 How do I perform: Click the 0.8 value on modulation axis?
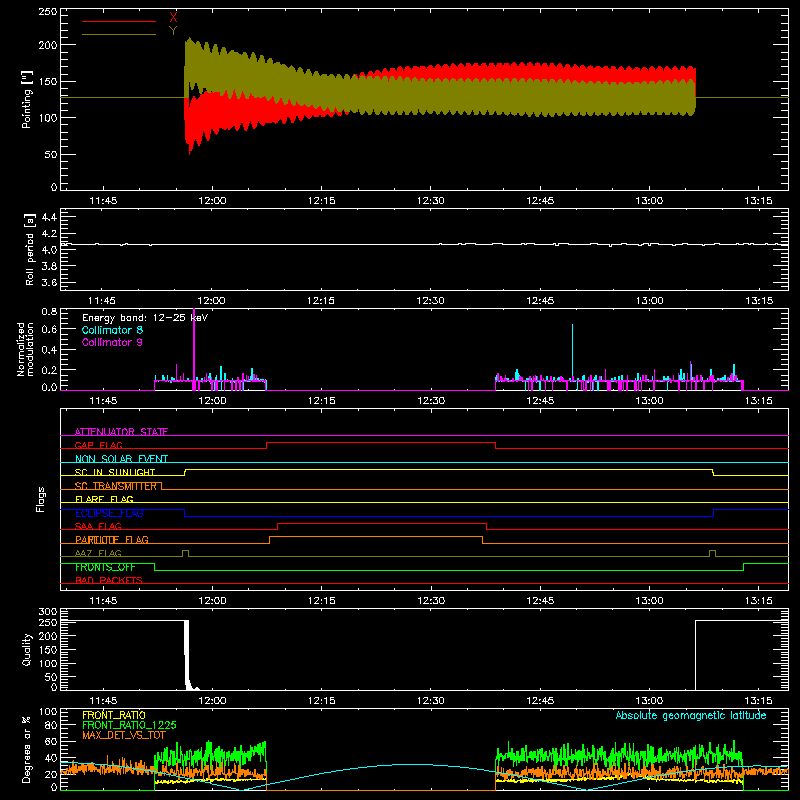(x=49, y=311)
